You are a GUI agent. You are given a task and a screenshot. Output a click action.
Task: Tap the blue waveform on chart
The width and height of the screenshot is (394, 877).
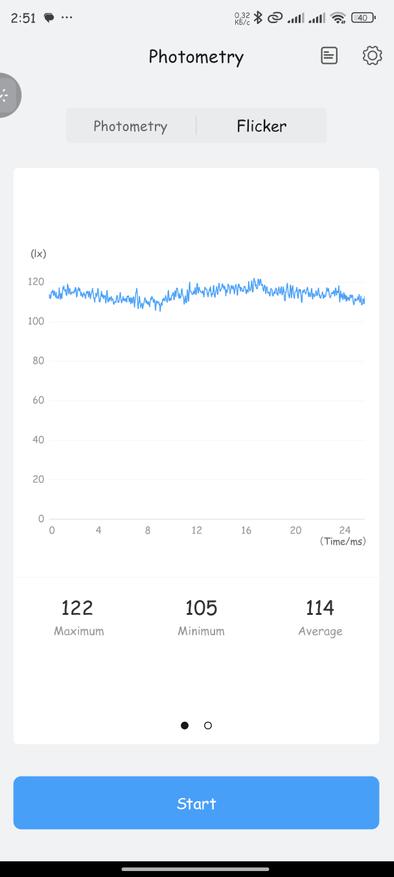(207, 294)
